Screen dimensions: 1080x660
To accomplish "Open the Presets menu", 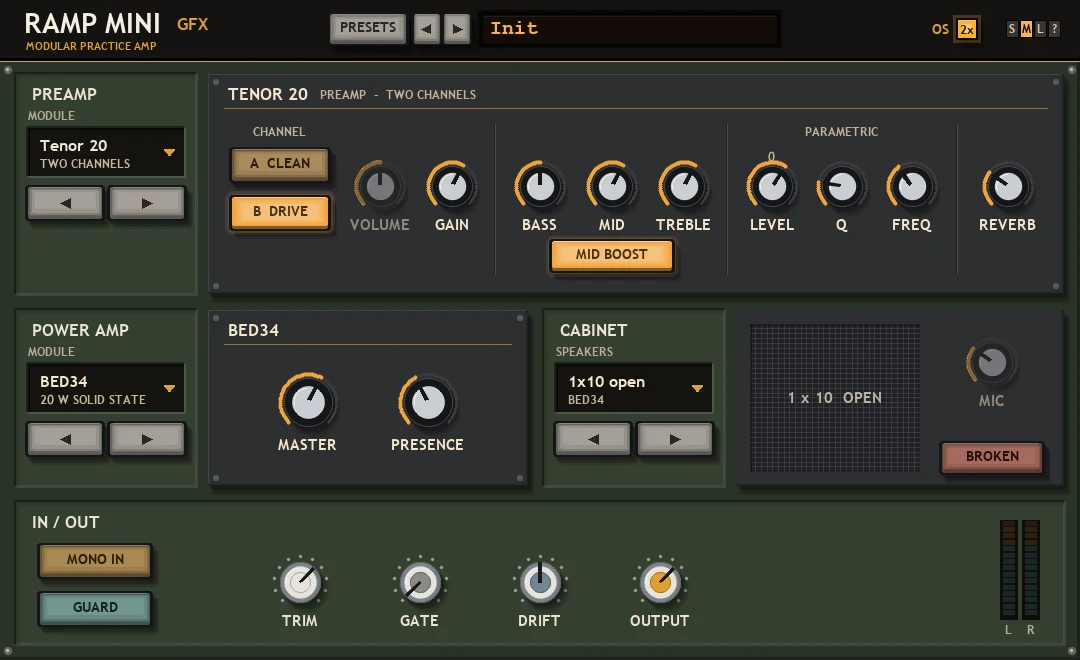I will [368, 28].
